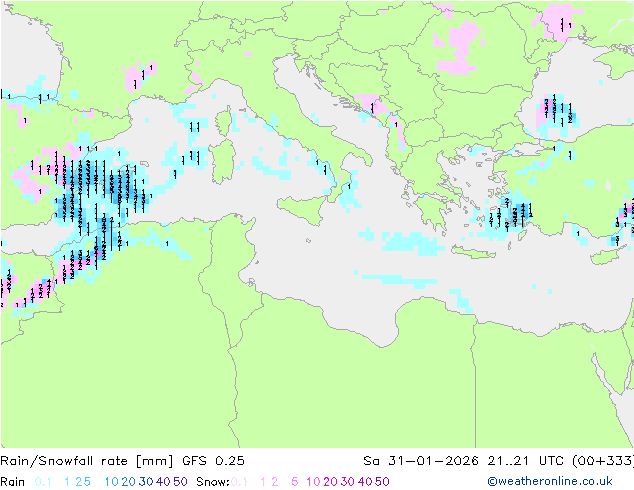Click the Rain legend value 30

146,482
